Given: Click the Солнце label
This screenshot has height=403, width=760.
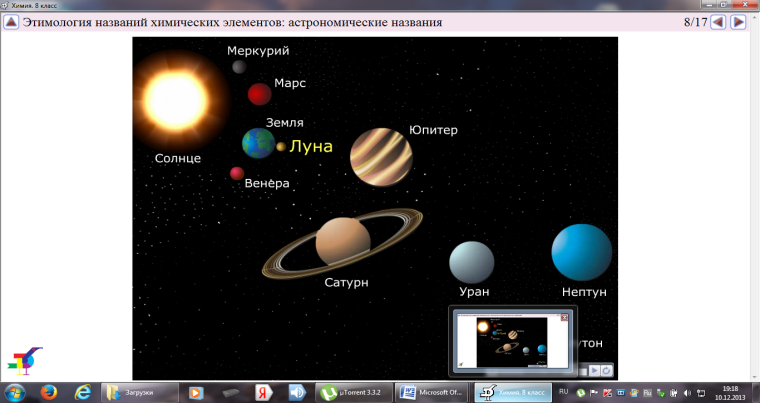Looking at the screenshot, I should pyautogui.click(x=177, y=158).
